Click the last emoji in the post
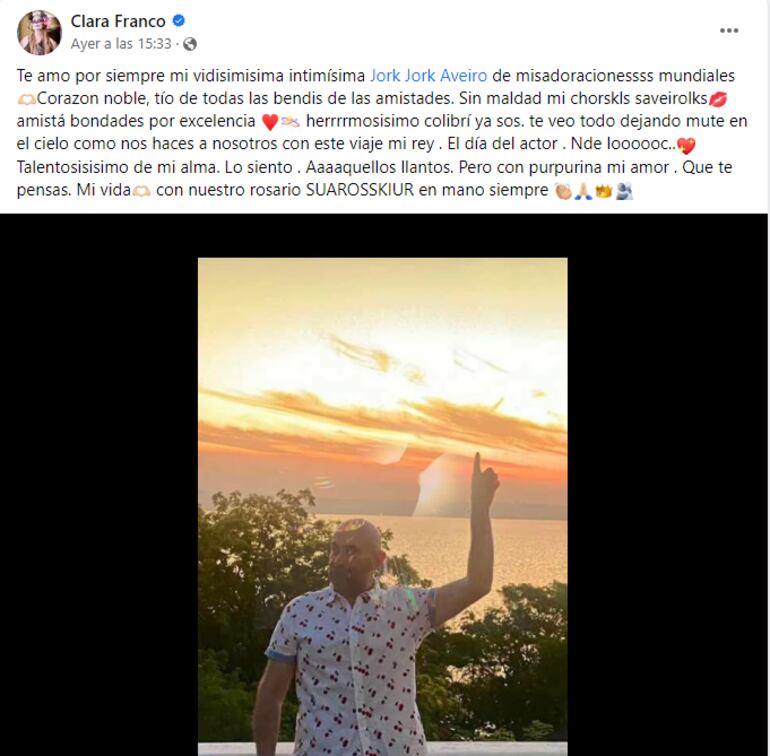770x756 pixels. pyautogui.click(x=624, y=191)
